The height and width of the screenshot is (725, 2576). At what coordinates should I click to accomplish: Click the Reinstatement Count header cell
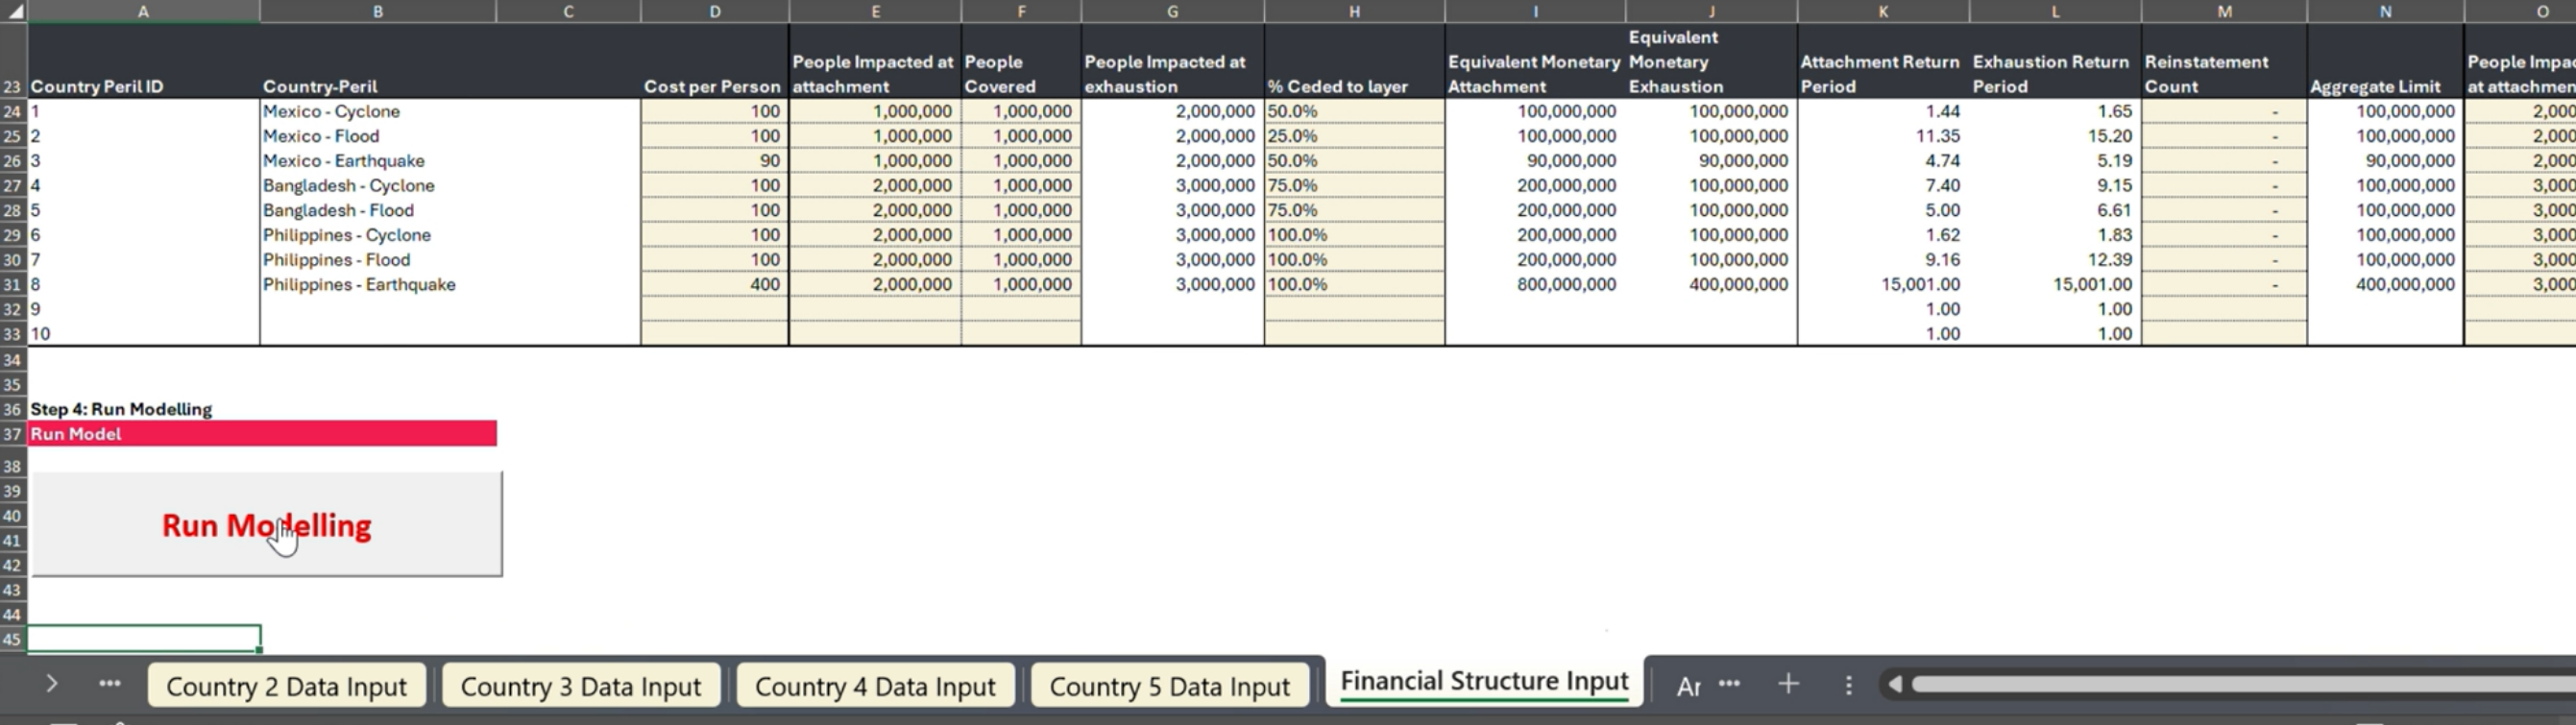(x=2224, y=60)
